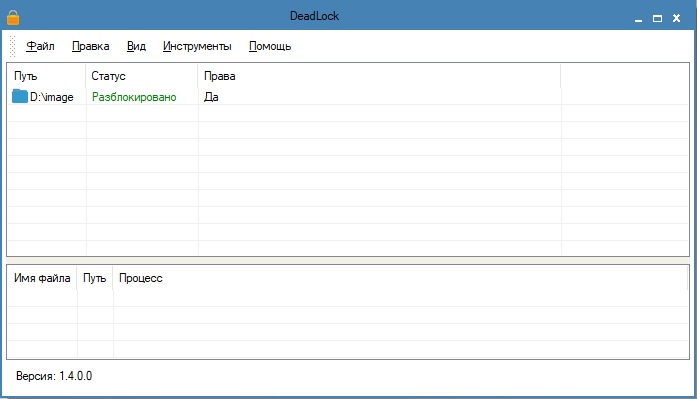The image size is (697, 399).
Task: Click the DeadLock padlock icon in title bar
Action: [x=13, y=17]
